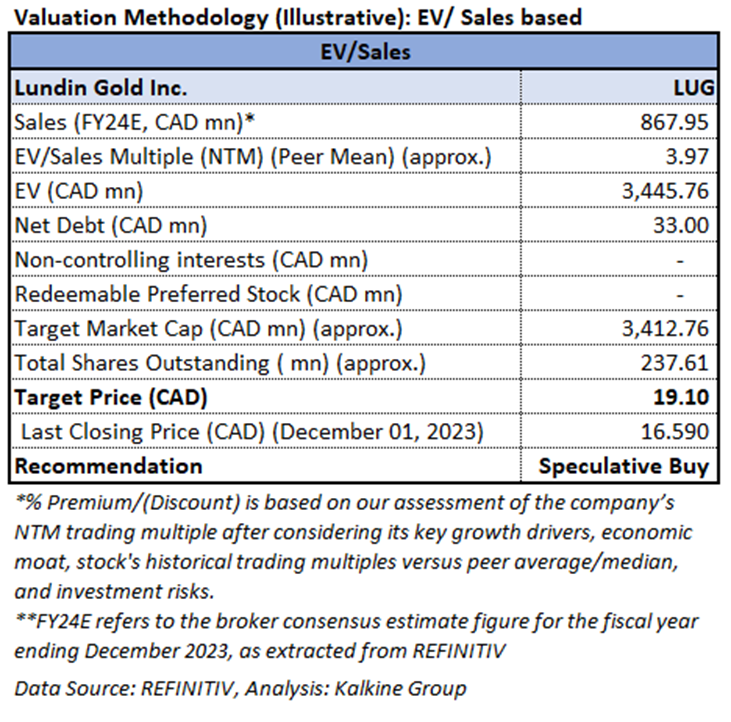This screenshot has height=722, width=731.
Task: Select the Speculative Buy recommendation cell
Action: click(625, 466)
